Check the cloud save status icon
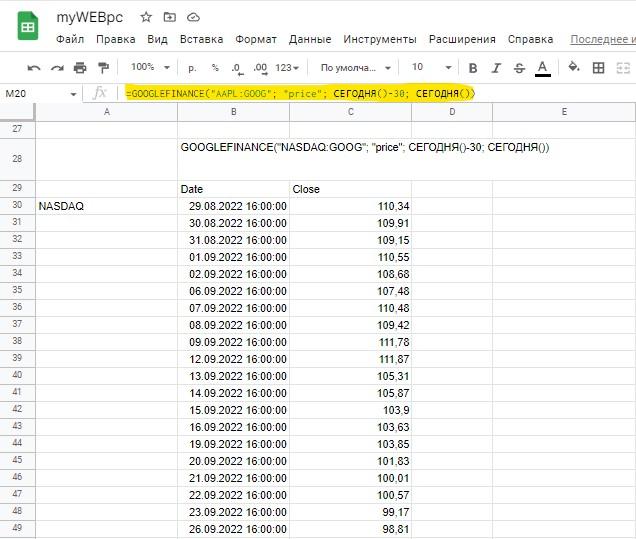 coord(193,17)
